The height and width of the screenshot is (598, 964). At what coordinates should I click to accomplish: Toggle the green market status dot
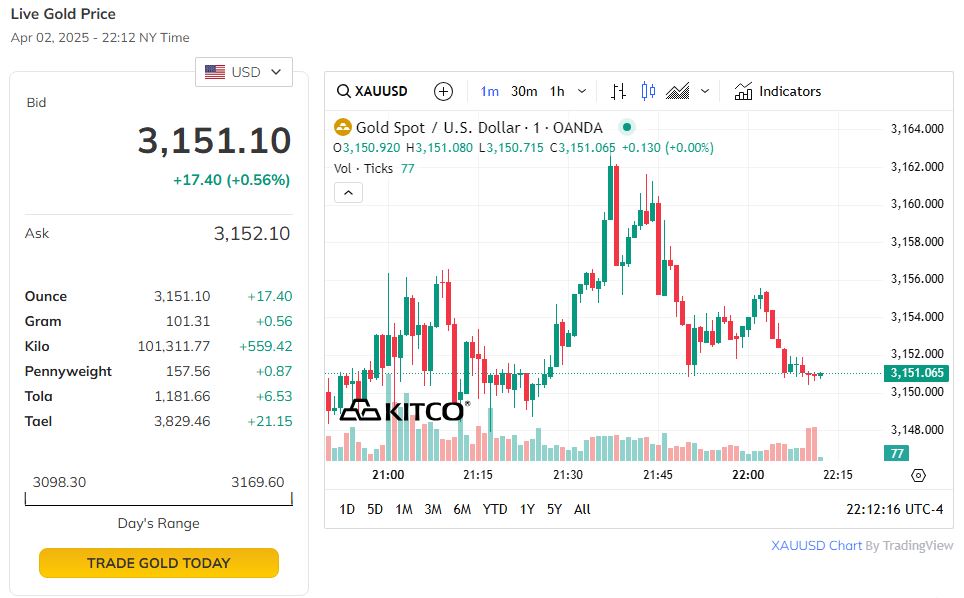tap(627, 127)
